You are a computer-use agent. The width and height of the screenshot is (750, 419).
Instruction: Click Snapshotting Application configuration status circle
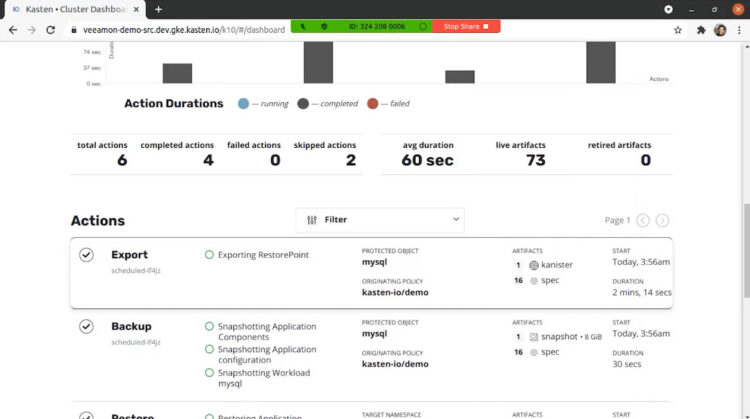tap(209, 349)
